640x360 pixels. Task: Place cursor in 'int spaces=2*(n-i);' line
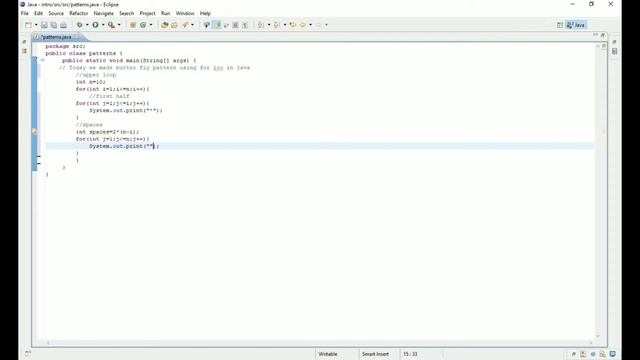coord(107,132)
